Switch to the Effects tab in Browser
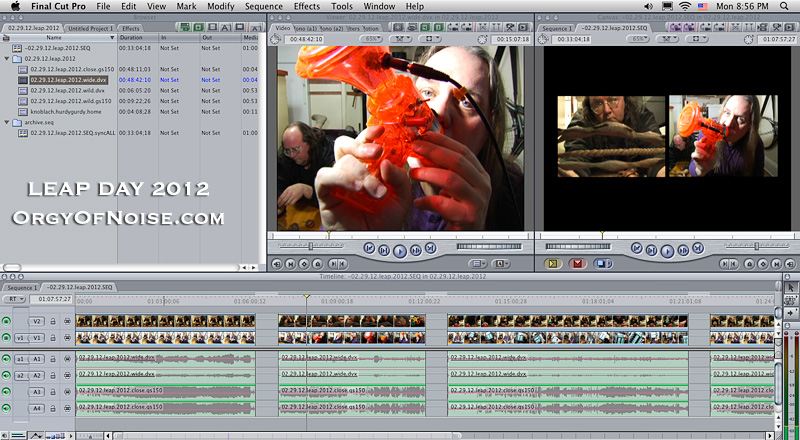Screen dimensions: 800x440 pyautogui.click(x=130, y=28)
